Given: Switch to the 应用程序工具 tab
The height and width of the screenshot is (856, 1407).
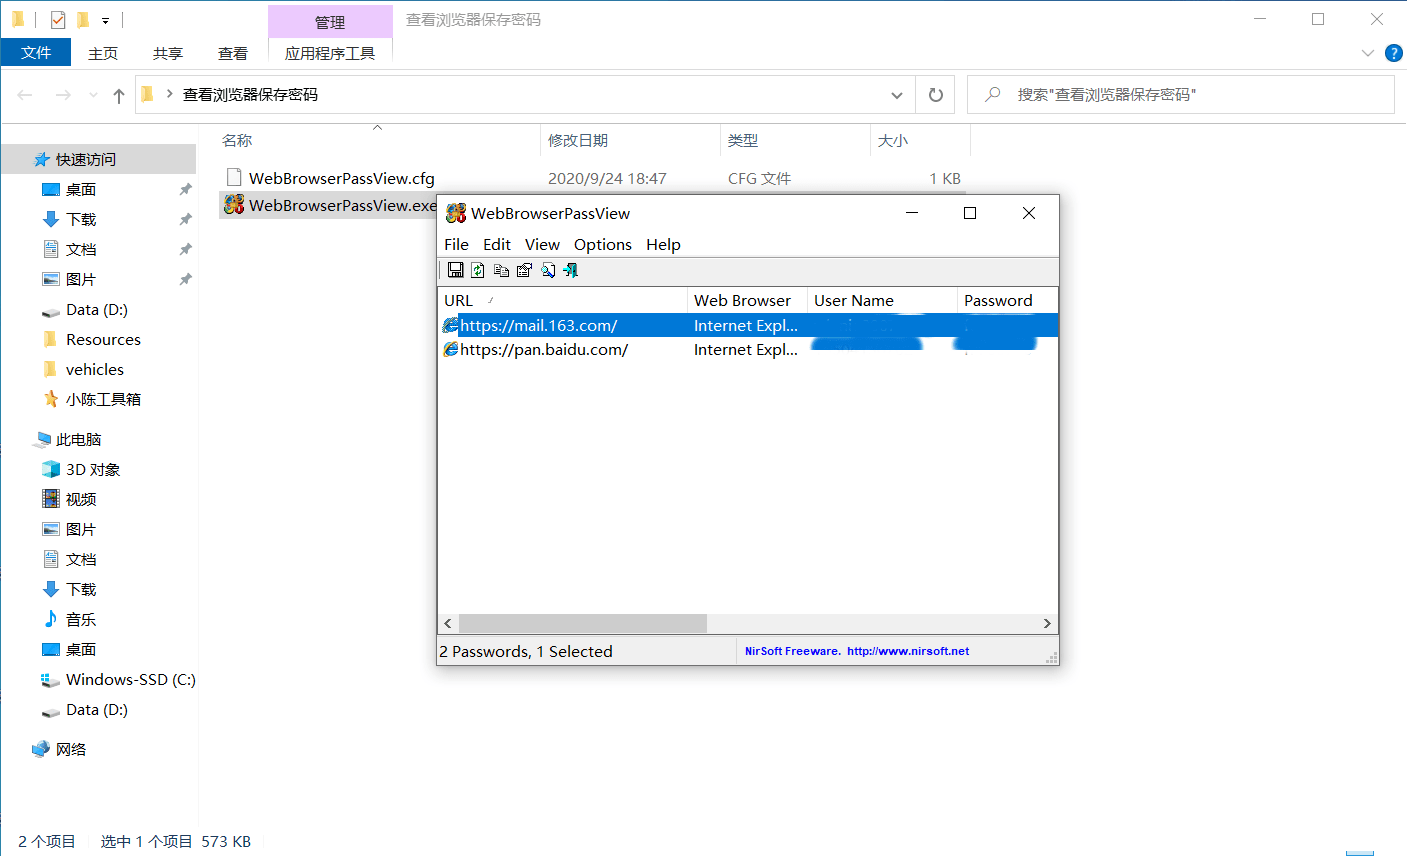Looking at the screenshot, I should 330,53.
